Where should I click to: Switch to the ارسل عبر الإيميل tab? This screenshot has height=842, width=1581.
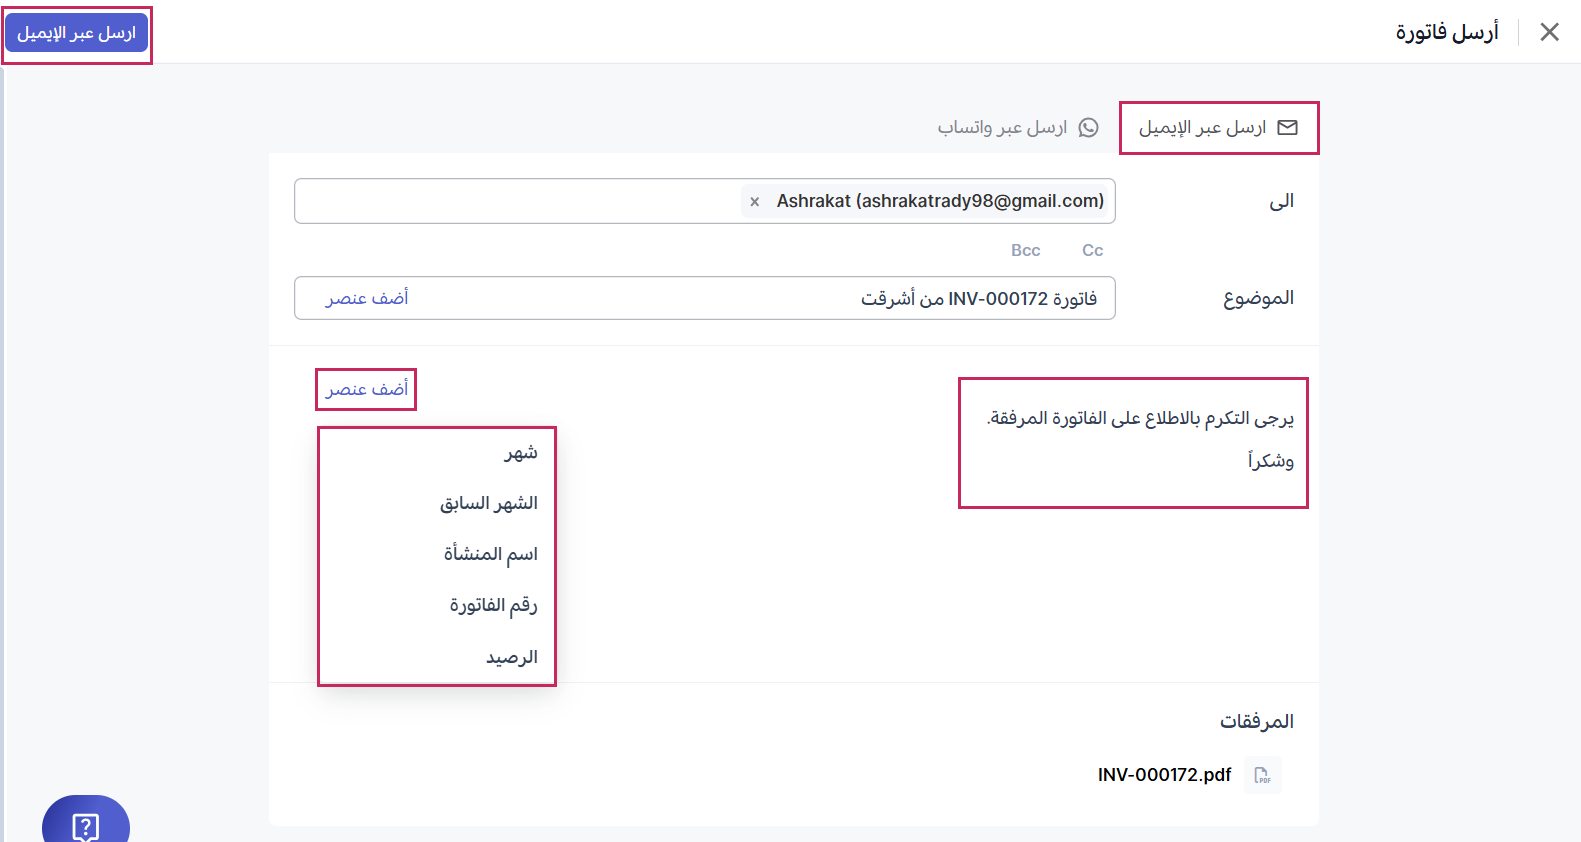1218,128
